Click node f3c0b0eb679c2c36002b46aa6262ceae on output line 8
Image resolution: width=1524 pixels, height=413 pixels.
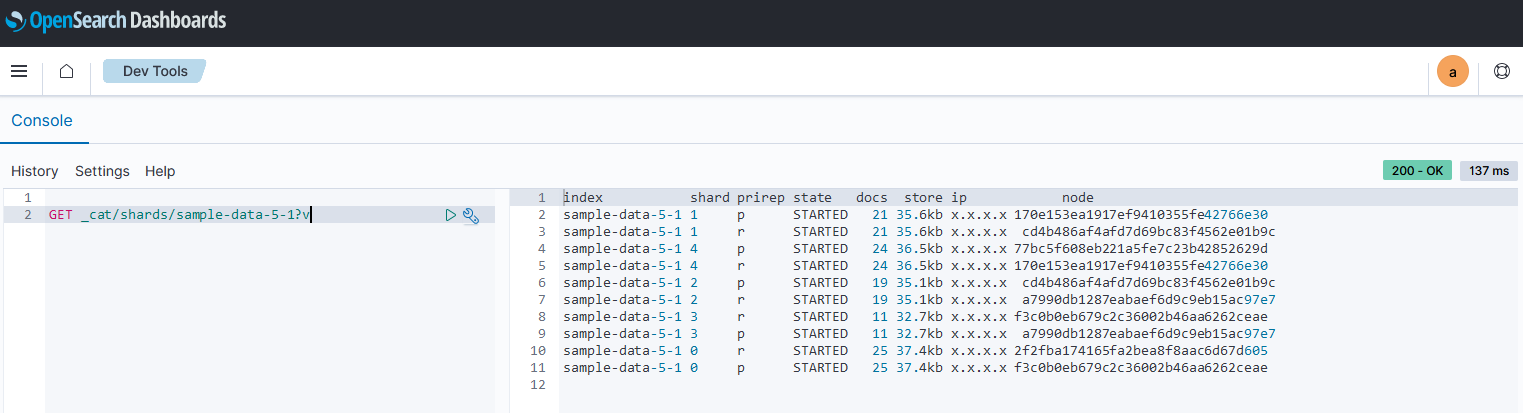[x=1141, y=317]
